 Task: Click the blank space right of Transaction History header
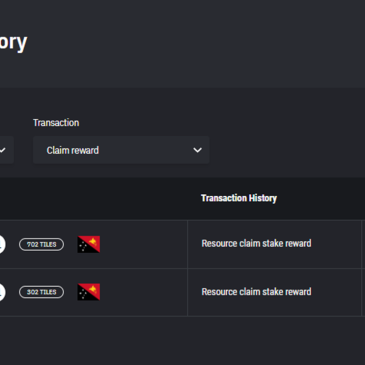(x=322, y=198)
